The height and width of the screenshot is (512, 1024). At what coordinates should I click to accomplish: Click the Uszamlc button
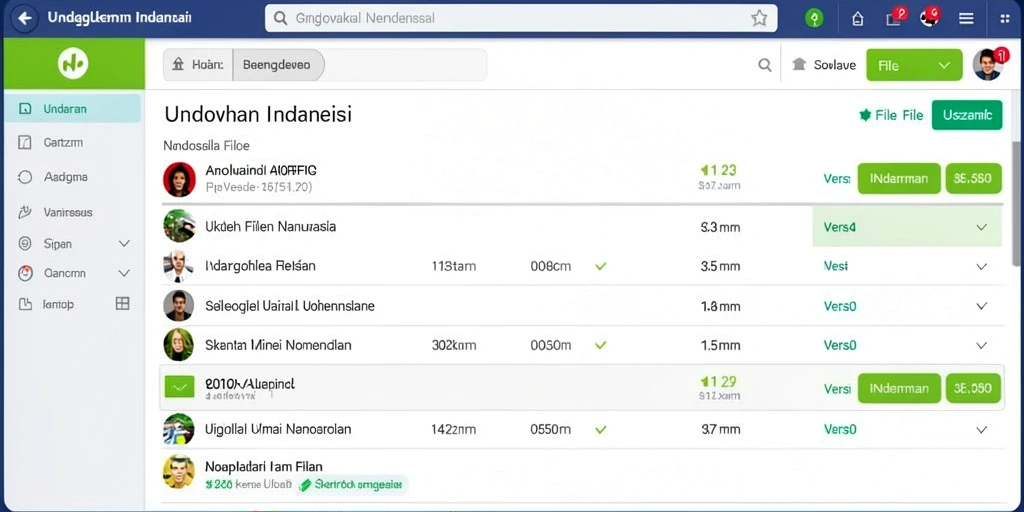[967, 115]
